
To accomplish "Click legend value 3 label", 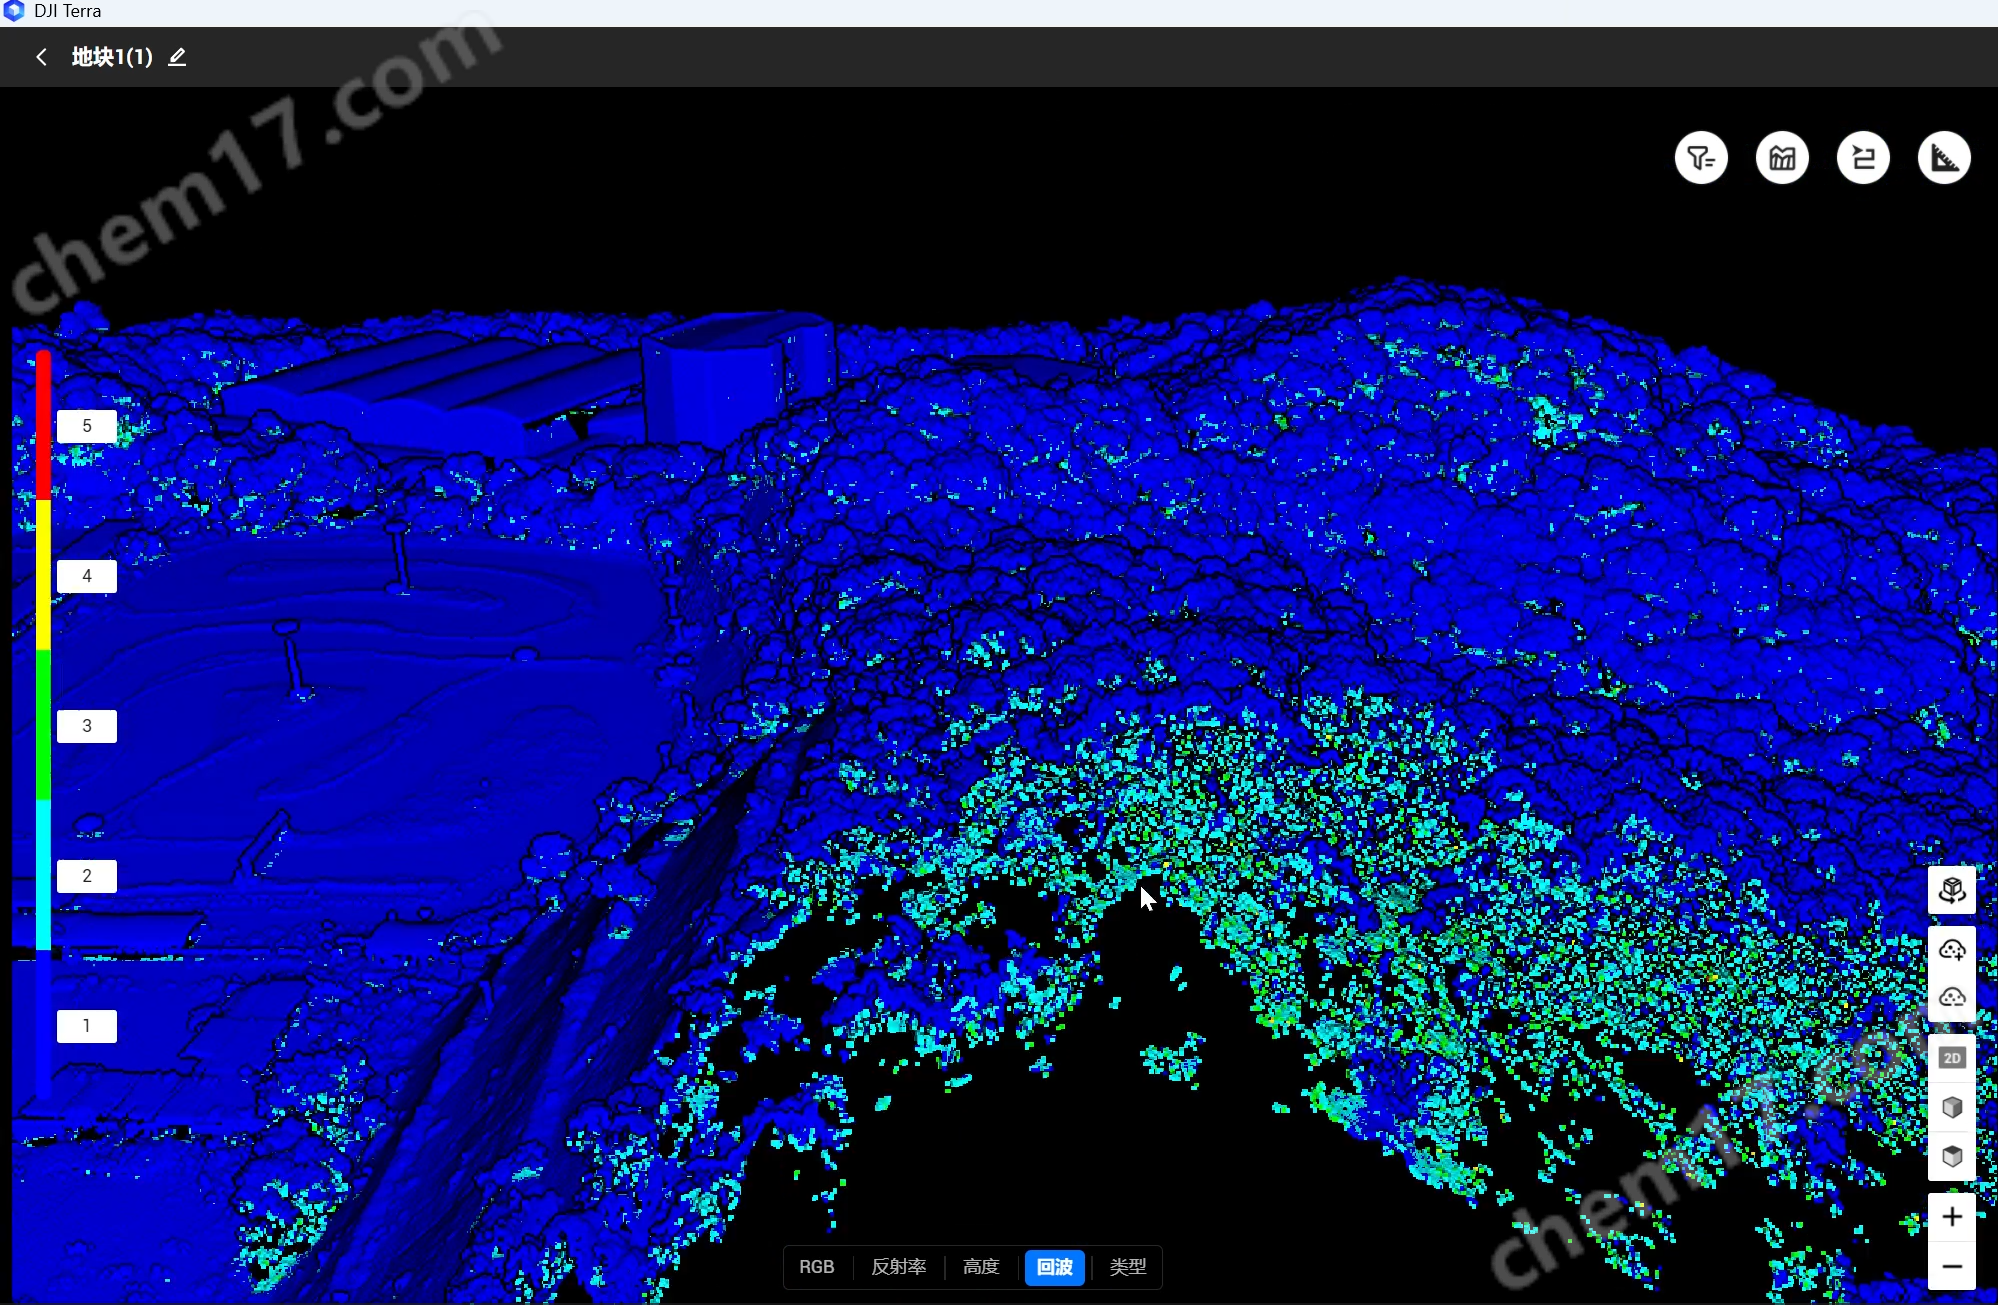I will tap(87, 726).
